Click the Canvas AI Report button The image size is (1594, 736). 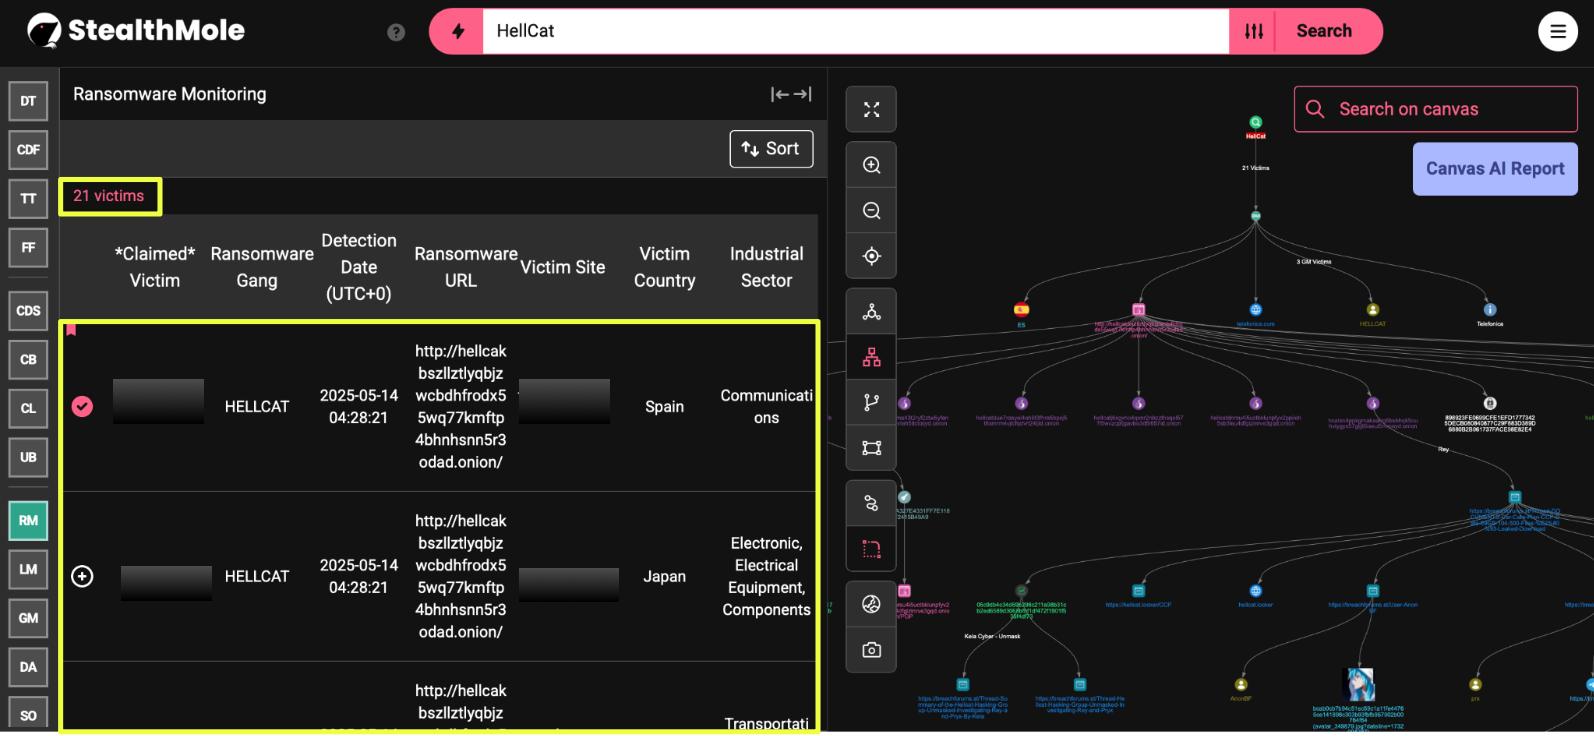tap(1494, 169)
